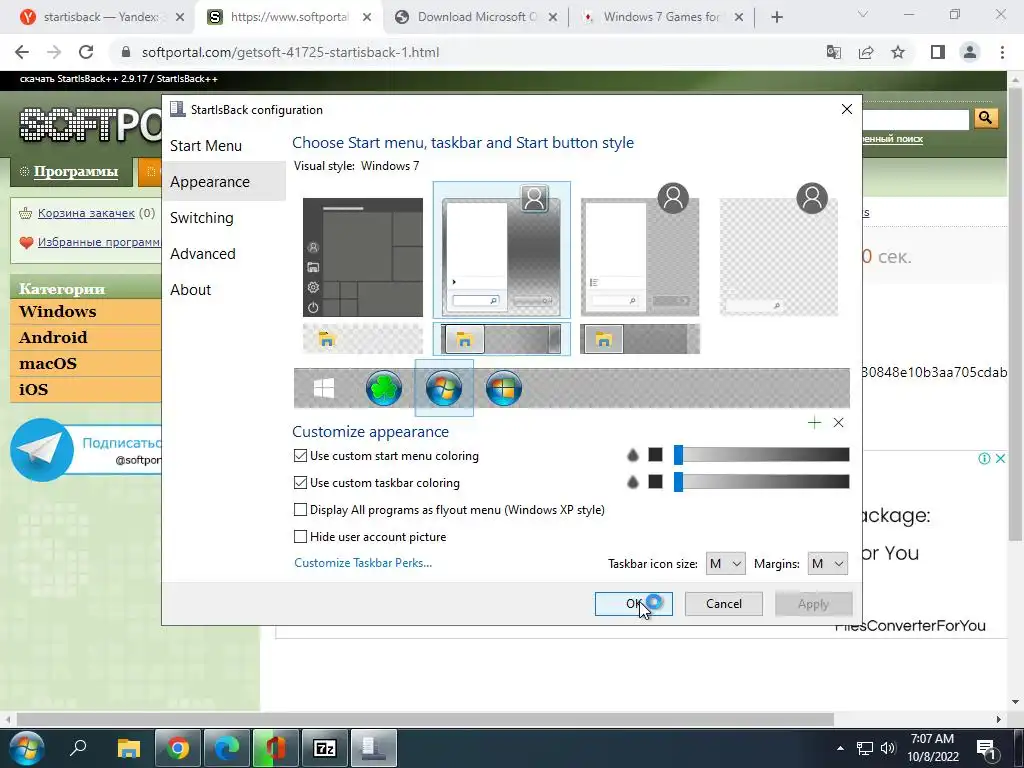Click the translate page icon
Viewport: 1024px width, 768px height.
[x=834, y=52]
